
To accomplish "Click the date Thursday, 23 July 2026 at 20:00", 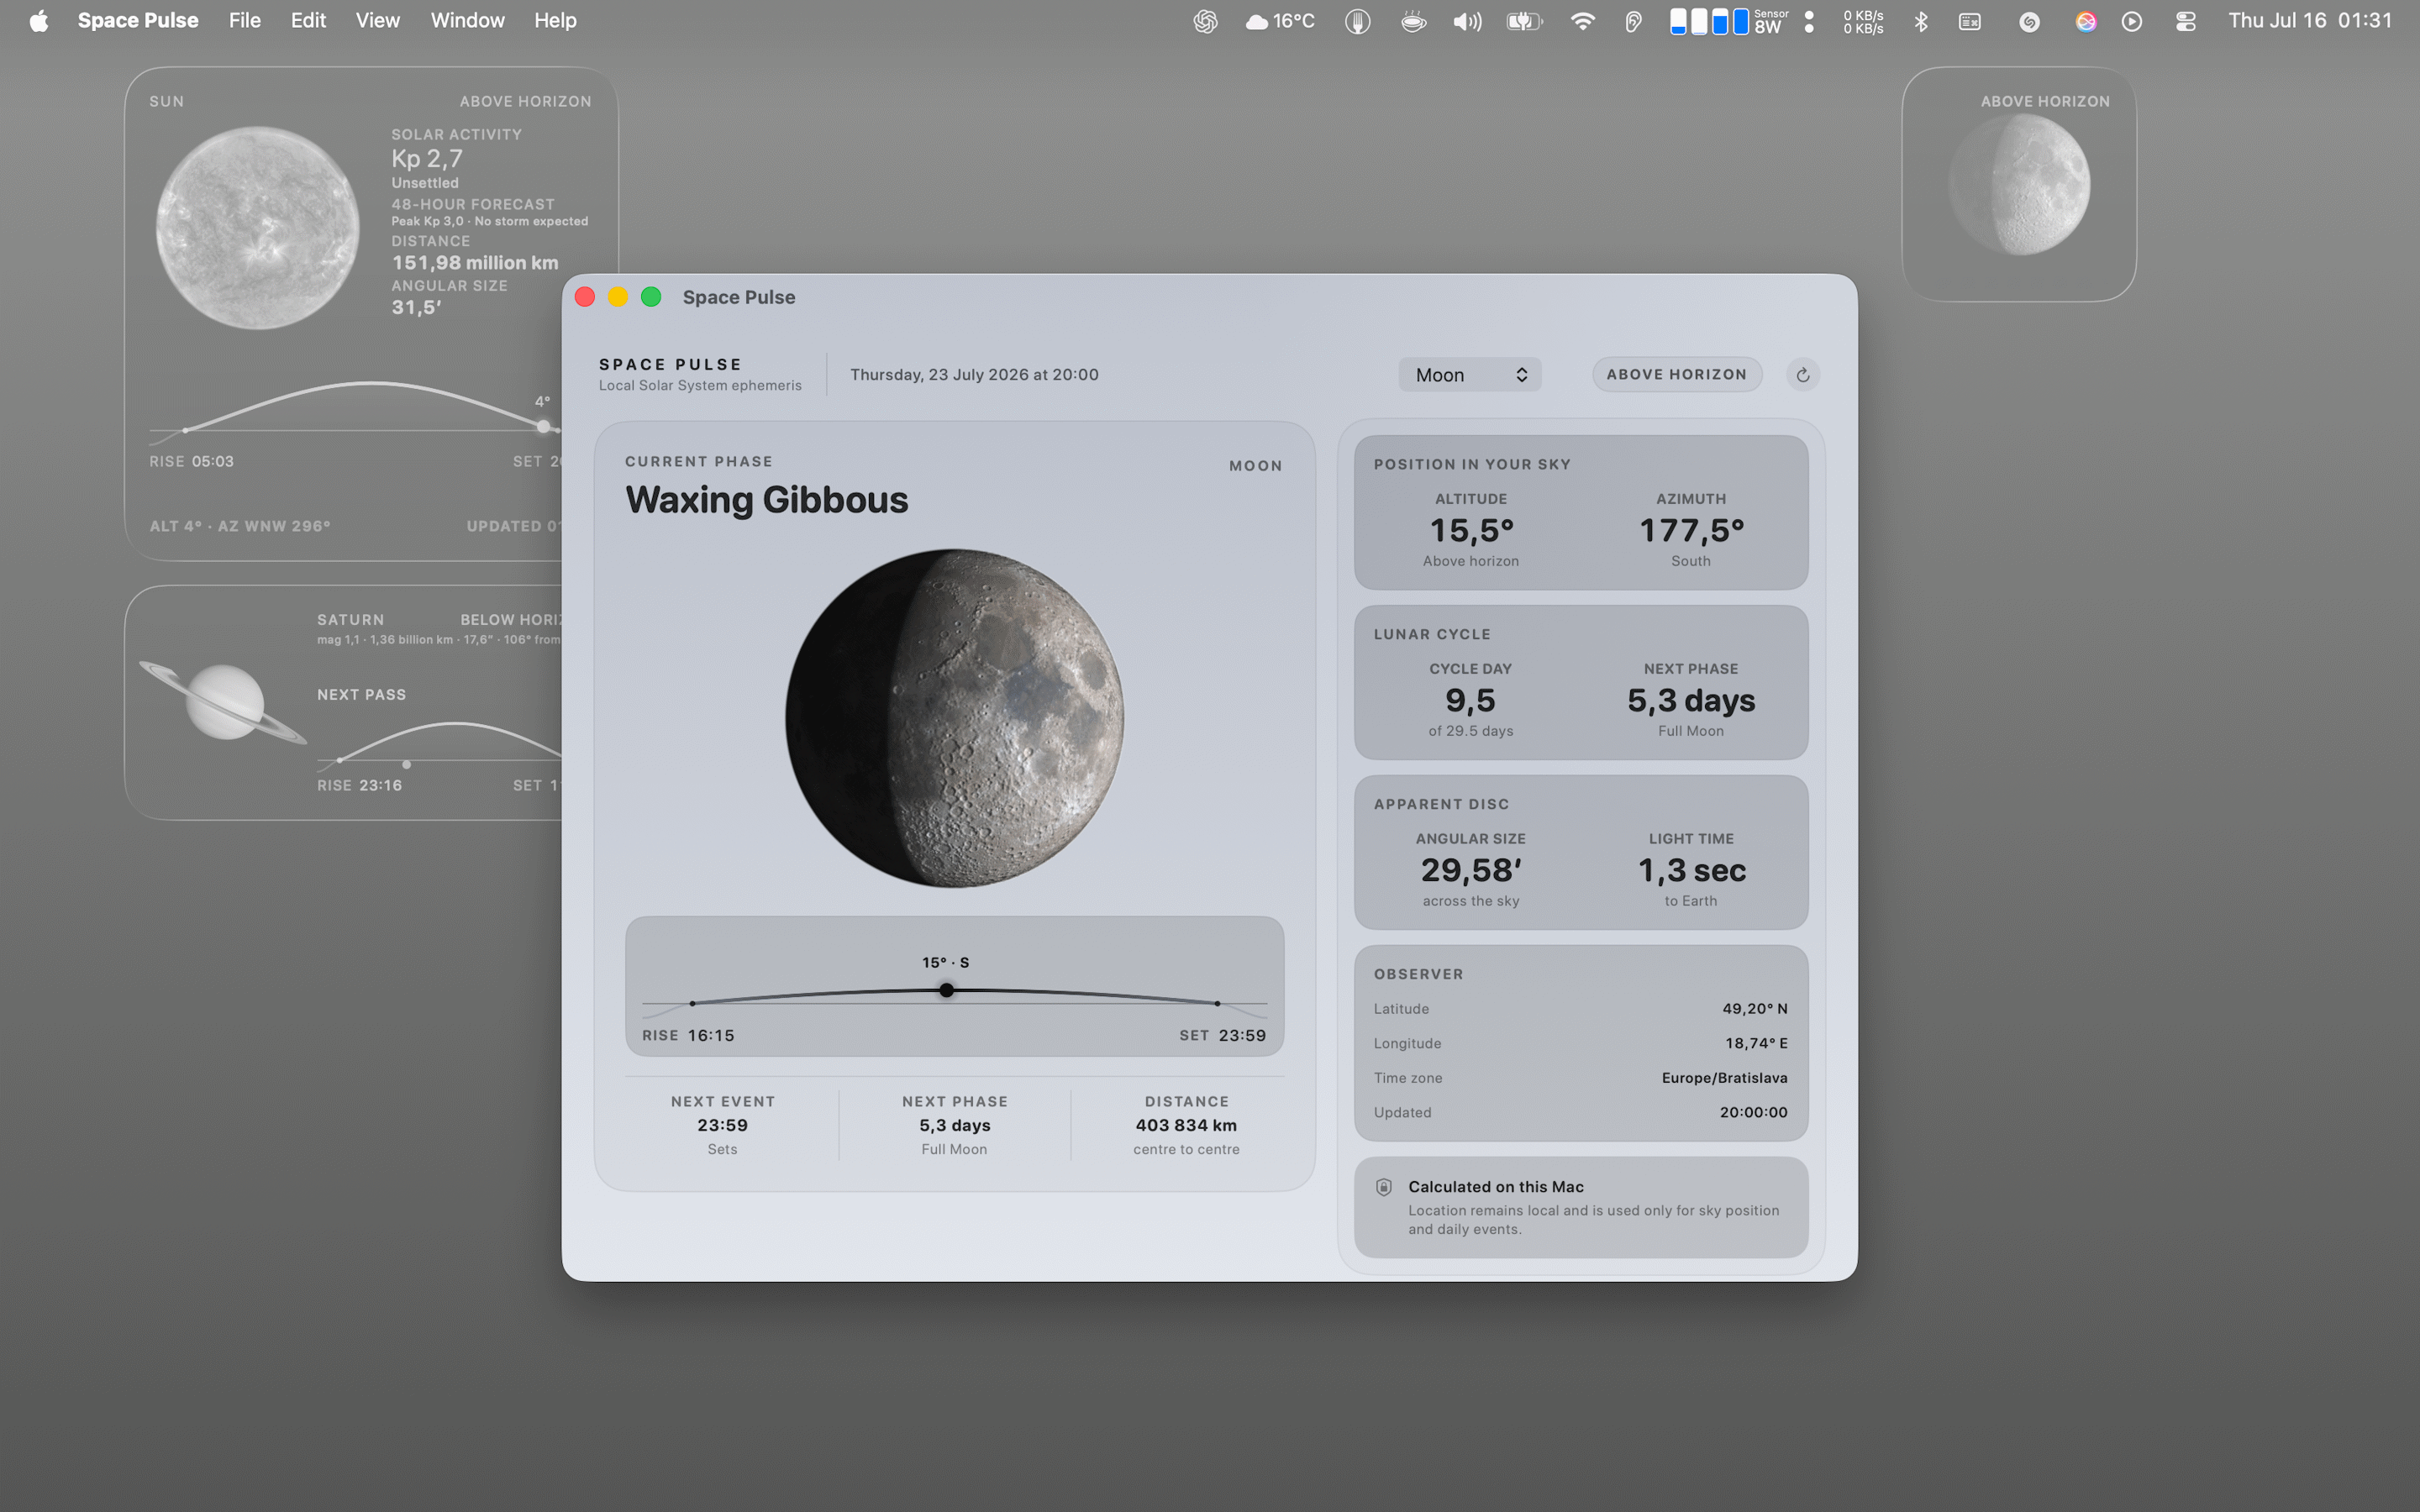I will (974, 375).
